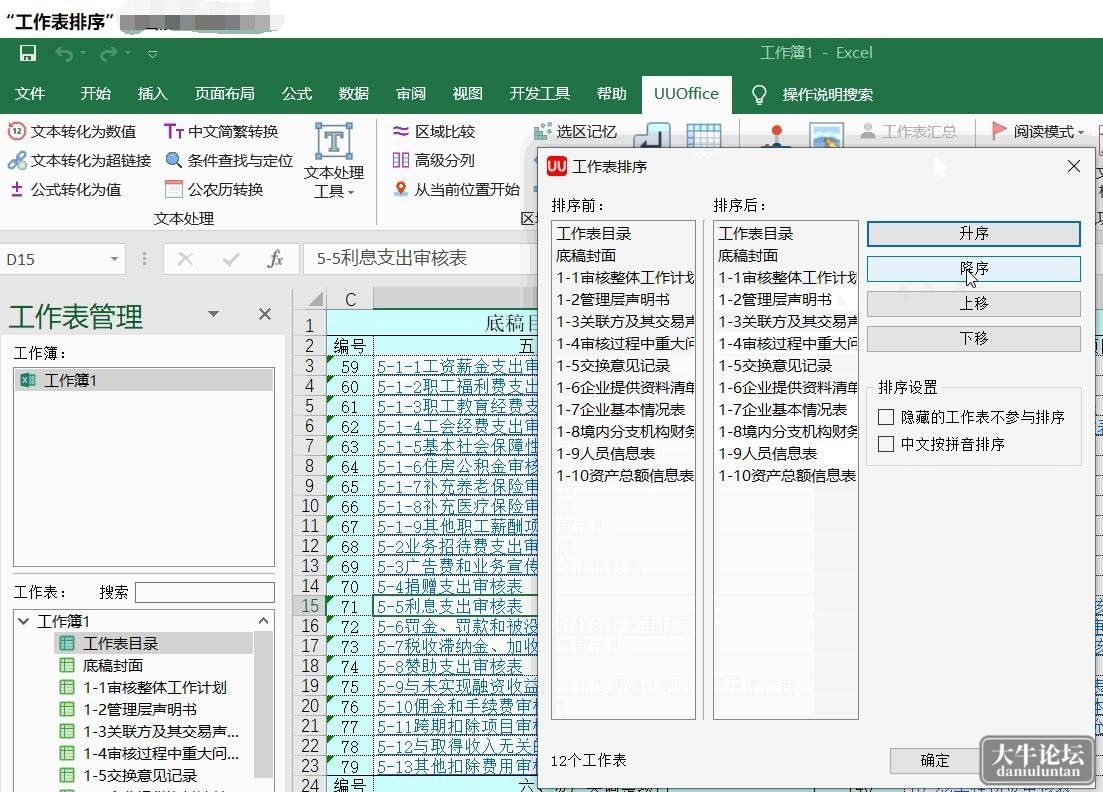Launch 条件查找与定位 from the ribbon
This screenshot has height=792, width=1103.
229,160
